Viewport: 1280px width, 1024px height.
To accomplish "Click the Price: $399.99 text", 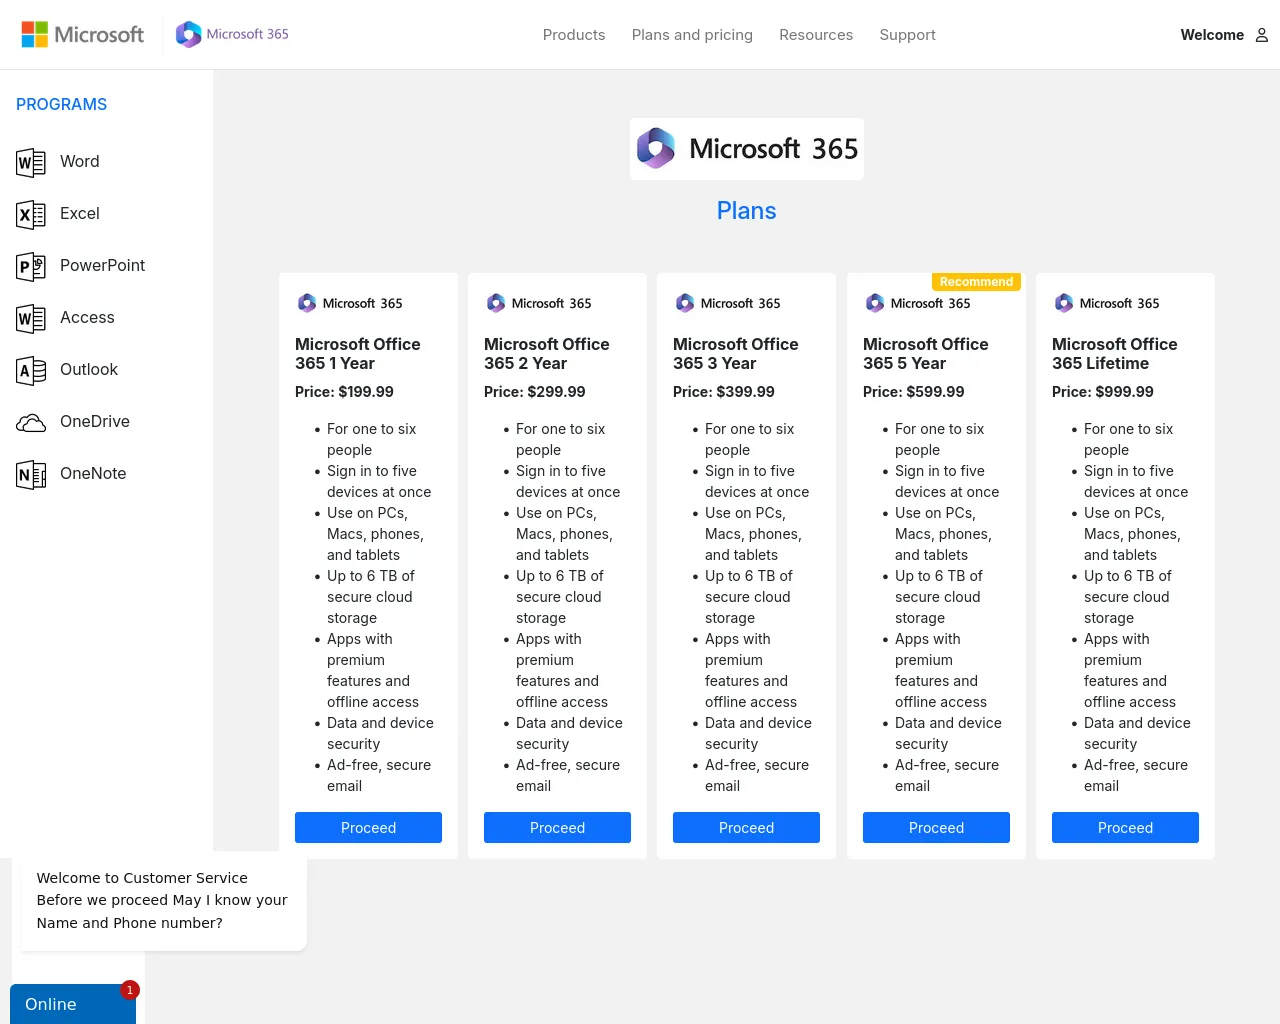I will point(724,392).
